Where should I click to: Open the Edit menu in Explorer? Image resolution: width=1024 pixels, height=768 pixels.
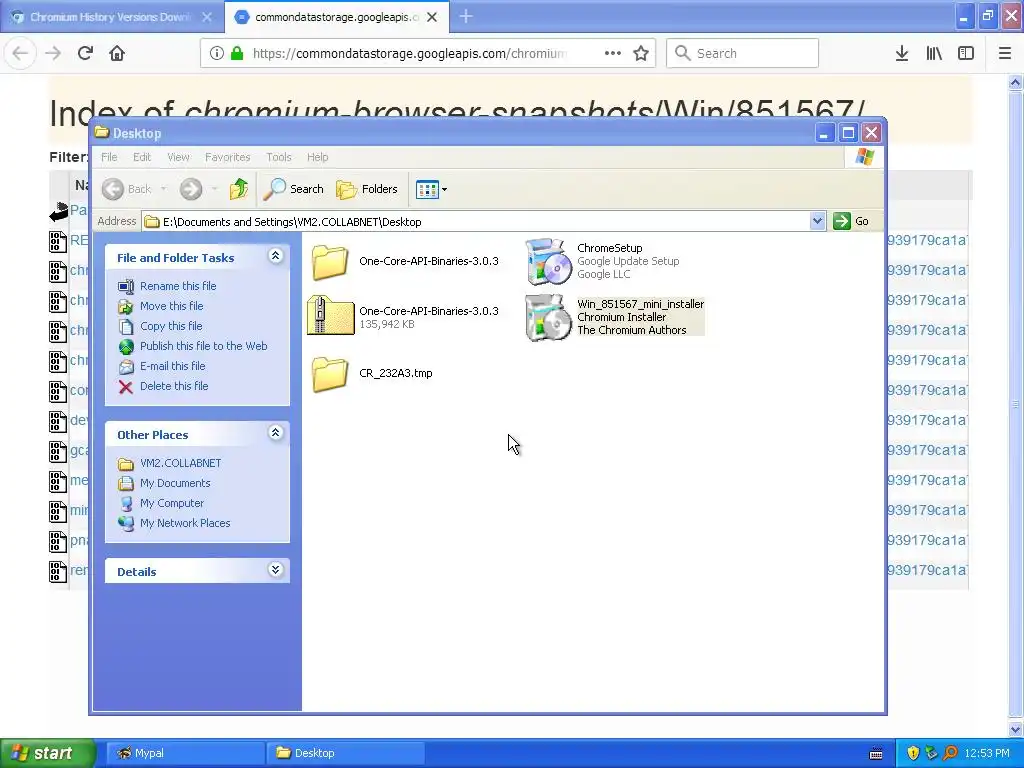[142, 157]
